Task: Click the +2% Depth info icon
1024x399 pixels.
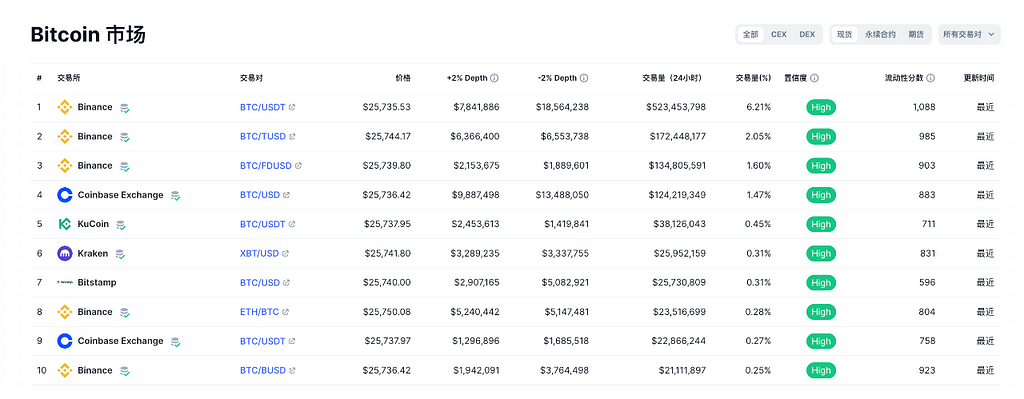Action: [494, 78]
